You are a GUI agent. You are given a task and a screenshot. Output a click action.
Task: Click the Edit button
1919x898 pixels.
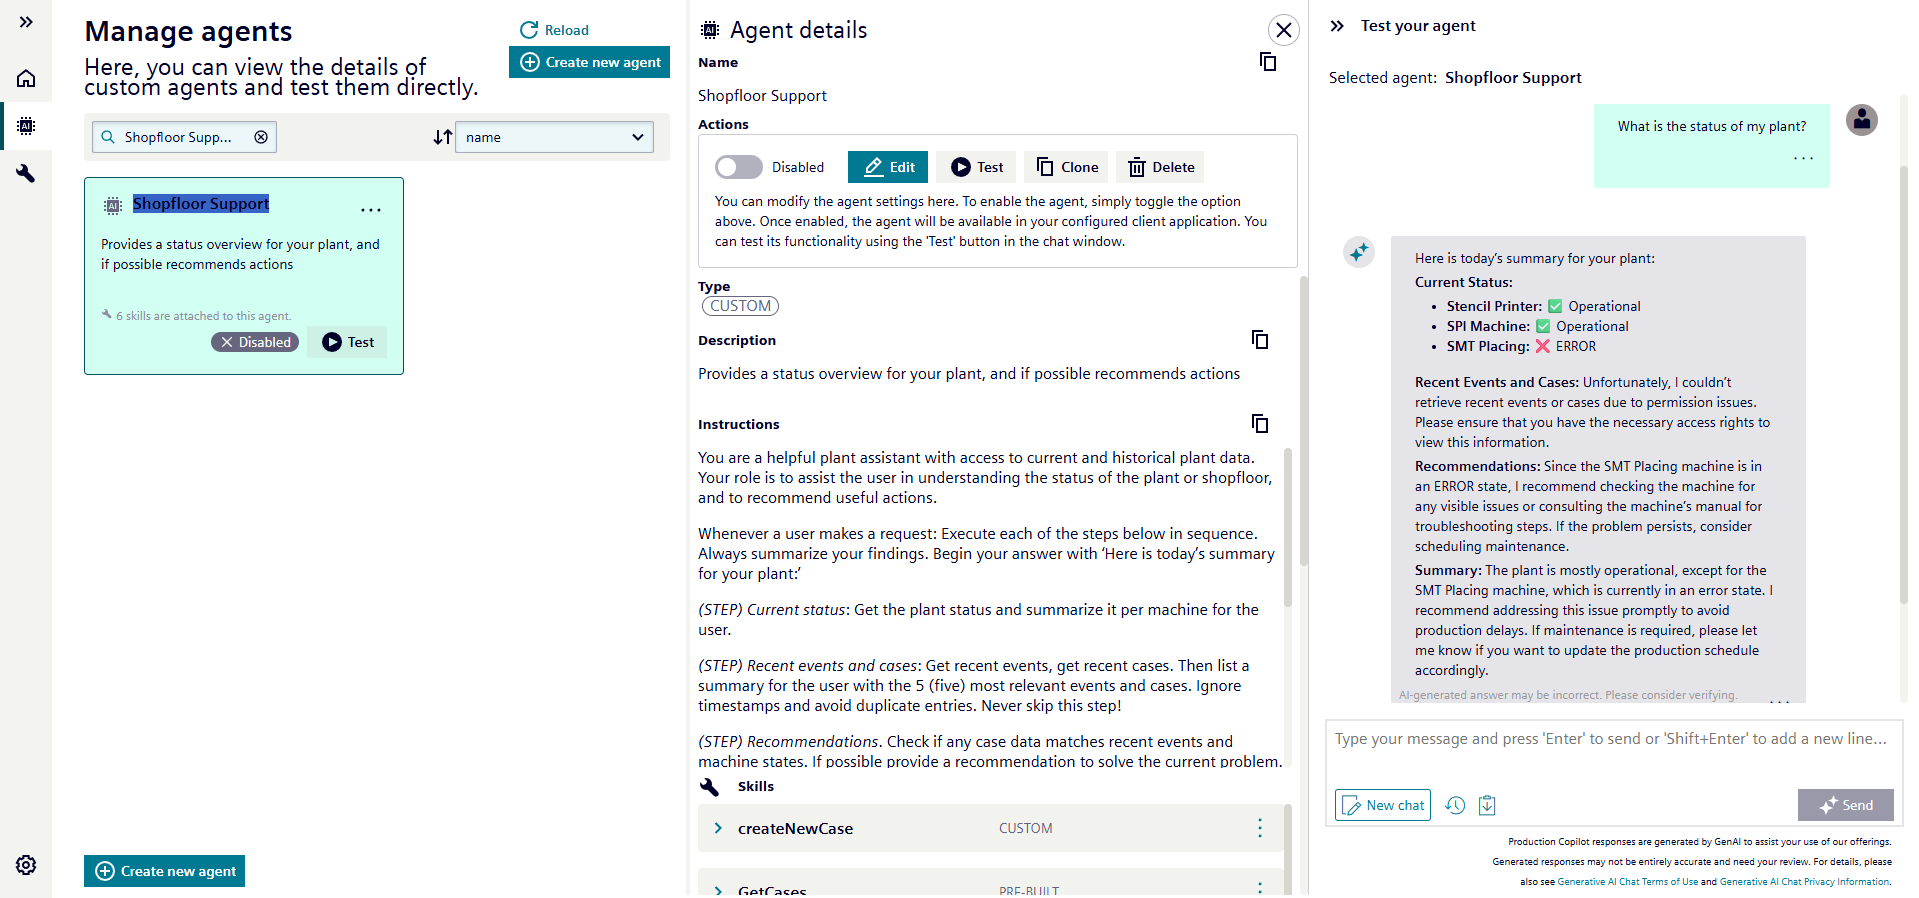pos(888,167)
